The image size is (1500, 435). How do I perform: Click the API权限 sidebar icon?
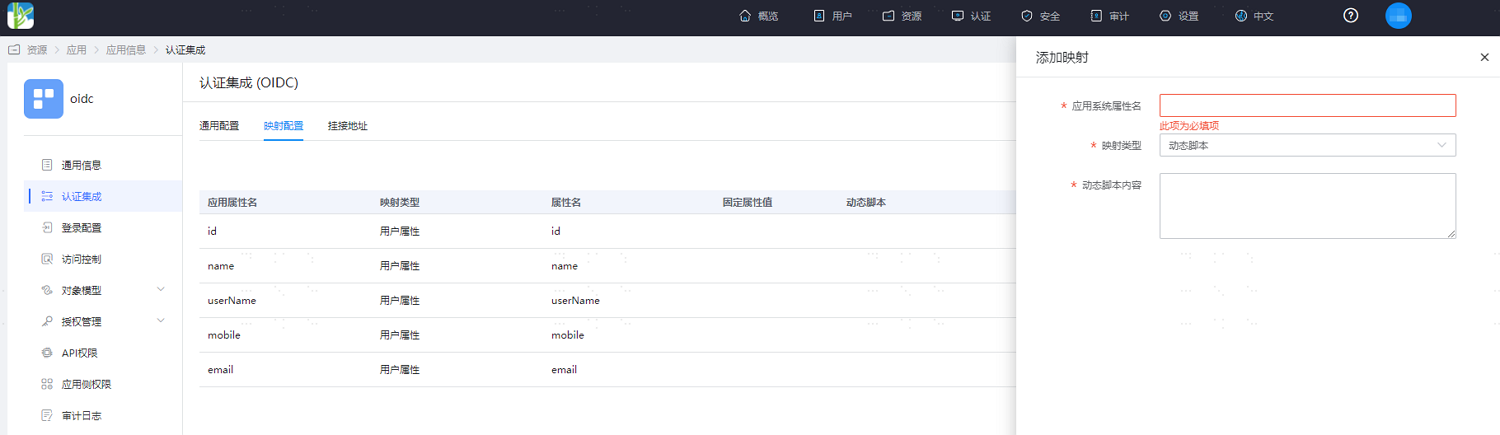point(47,353)
